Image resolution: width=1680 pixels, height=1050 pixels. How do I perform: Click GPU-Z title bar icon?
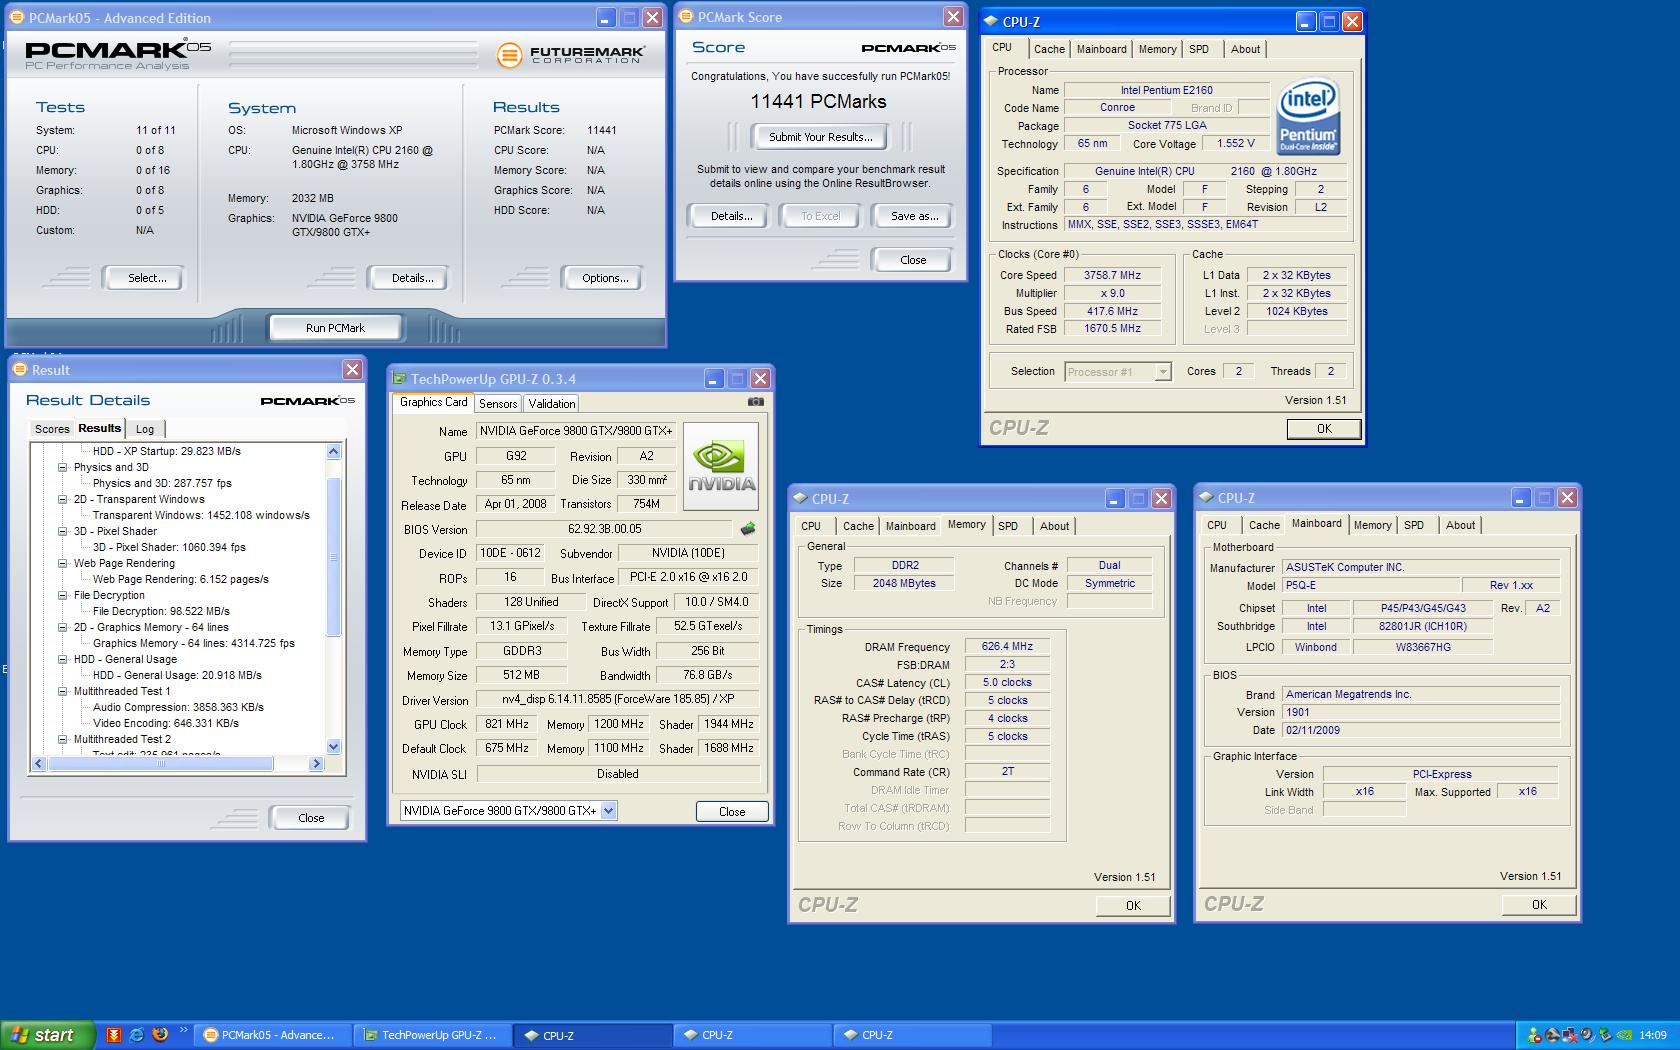(400, 379)
